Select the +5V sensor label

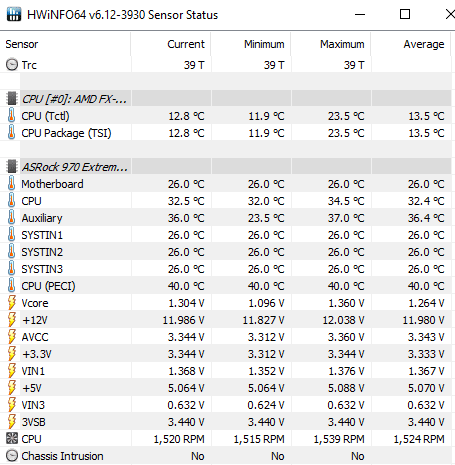[x=32, y=388]
